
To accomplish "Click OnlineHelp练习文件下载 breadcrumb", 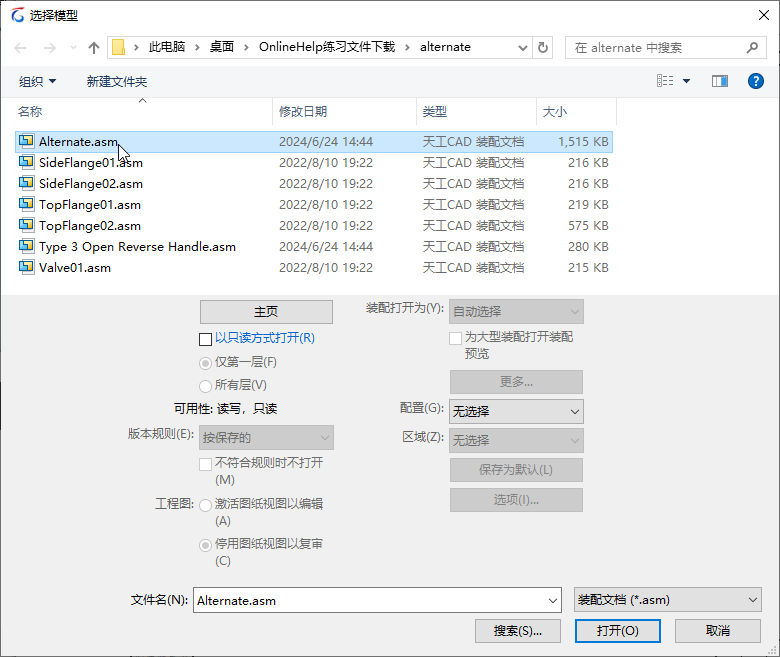I will point(327,47).
